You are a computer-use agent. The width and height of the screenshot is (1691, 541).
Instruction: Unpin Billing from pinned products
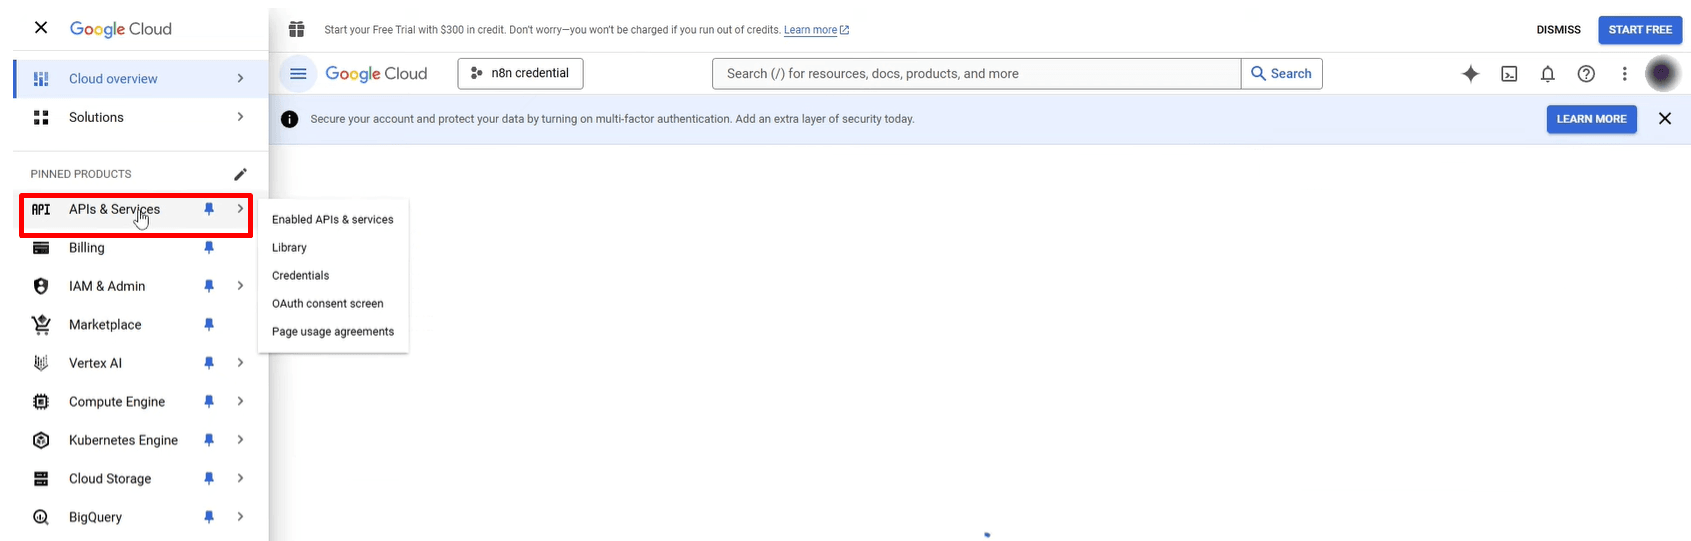point(209,248)
